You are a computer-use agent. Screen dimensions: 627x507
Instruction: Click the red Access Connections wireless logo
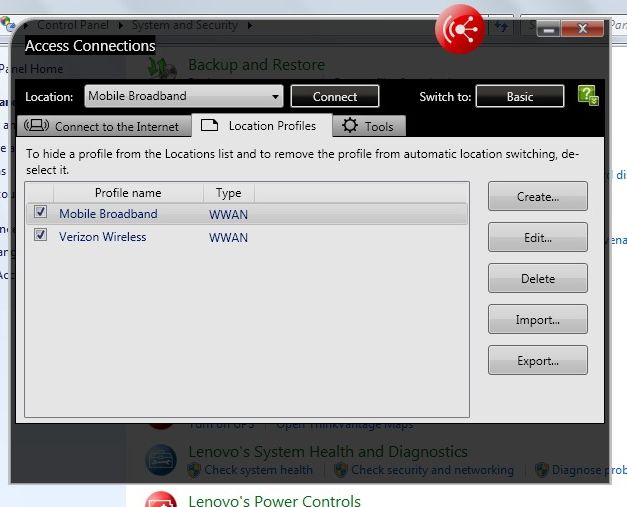pyautogui.click(x=460, y=29)
